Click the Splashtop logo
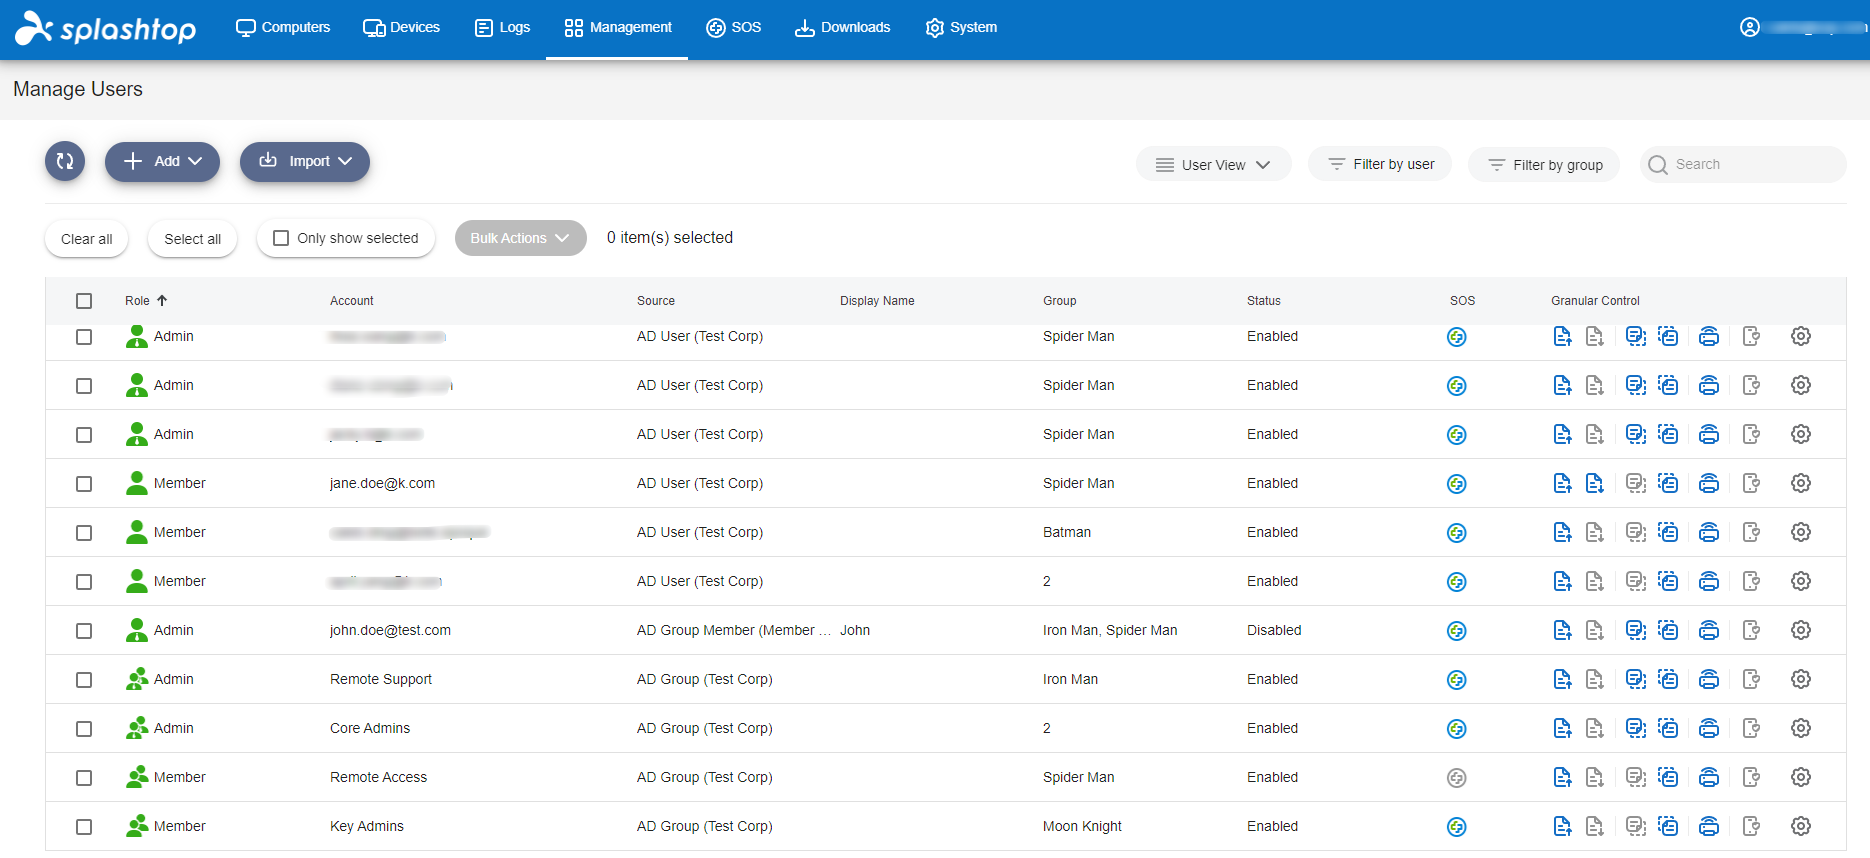 pyautogui.click(x=106, y=28)
